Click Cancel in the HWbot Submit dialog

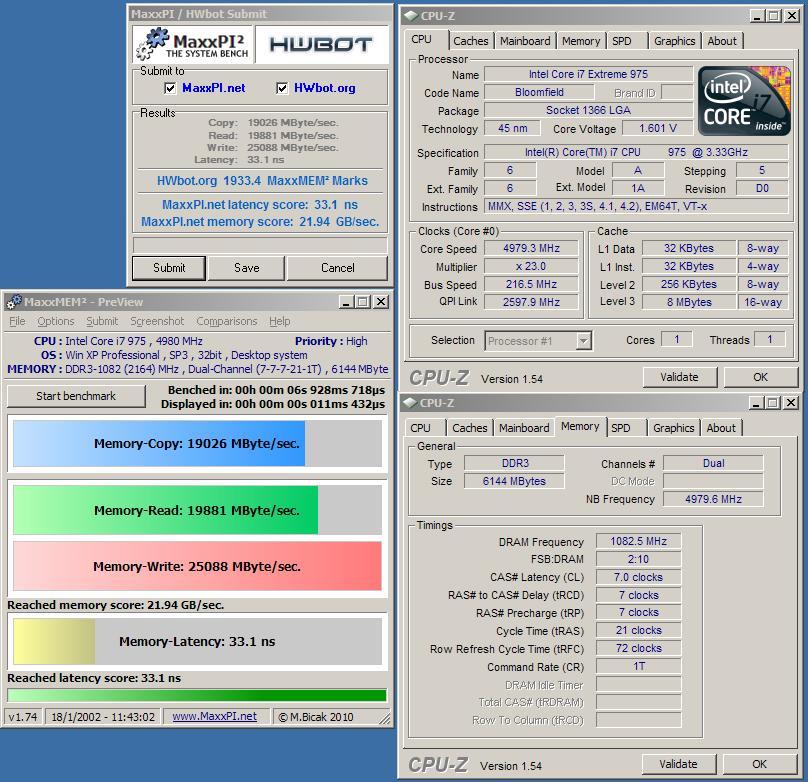338,268
